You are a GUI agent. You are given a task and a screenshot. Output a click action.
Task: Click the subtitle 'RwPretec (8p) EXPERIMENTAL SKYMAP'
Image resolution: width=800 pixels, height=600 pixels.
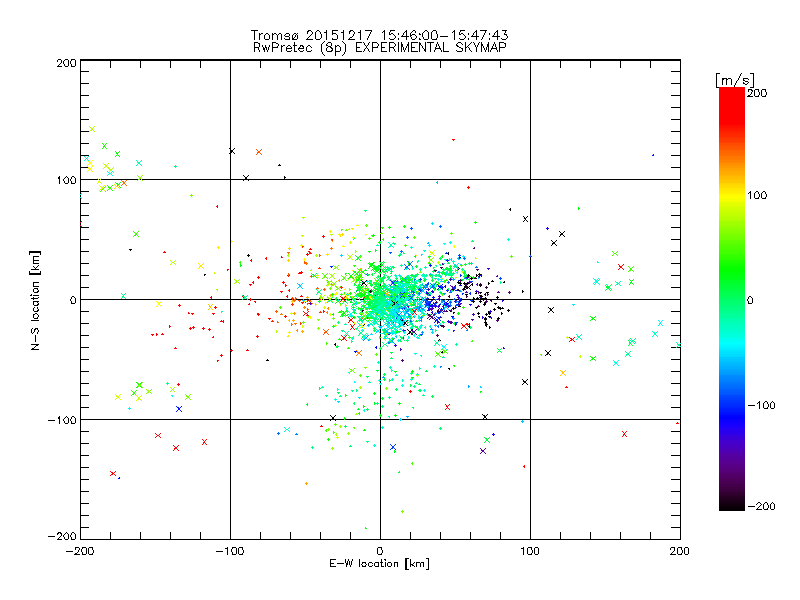coord(379,47)
